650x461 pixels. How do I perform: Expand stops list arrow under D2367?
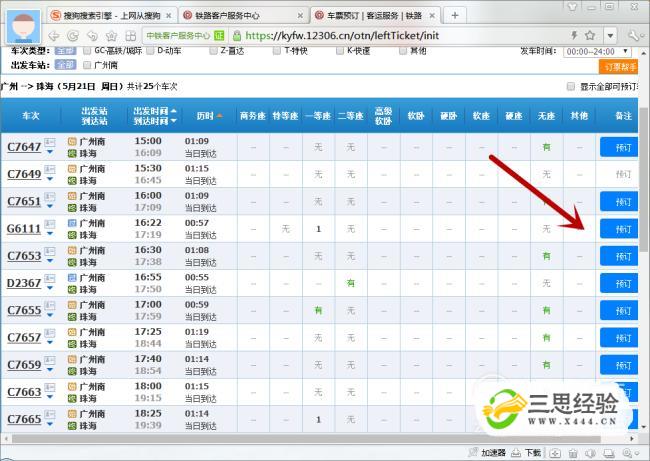tap(50, 289)
